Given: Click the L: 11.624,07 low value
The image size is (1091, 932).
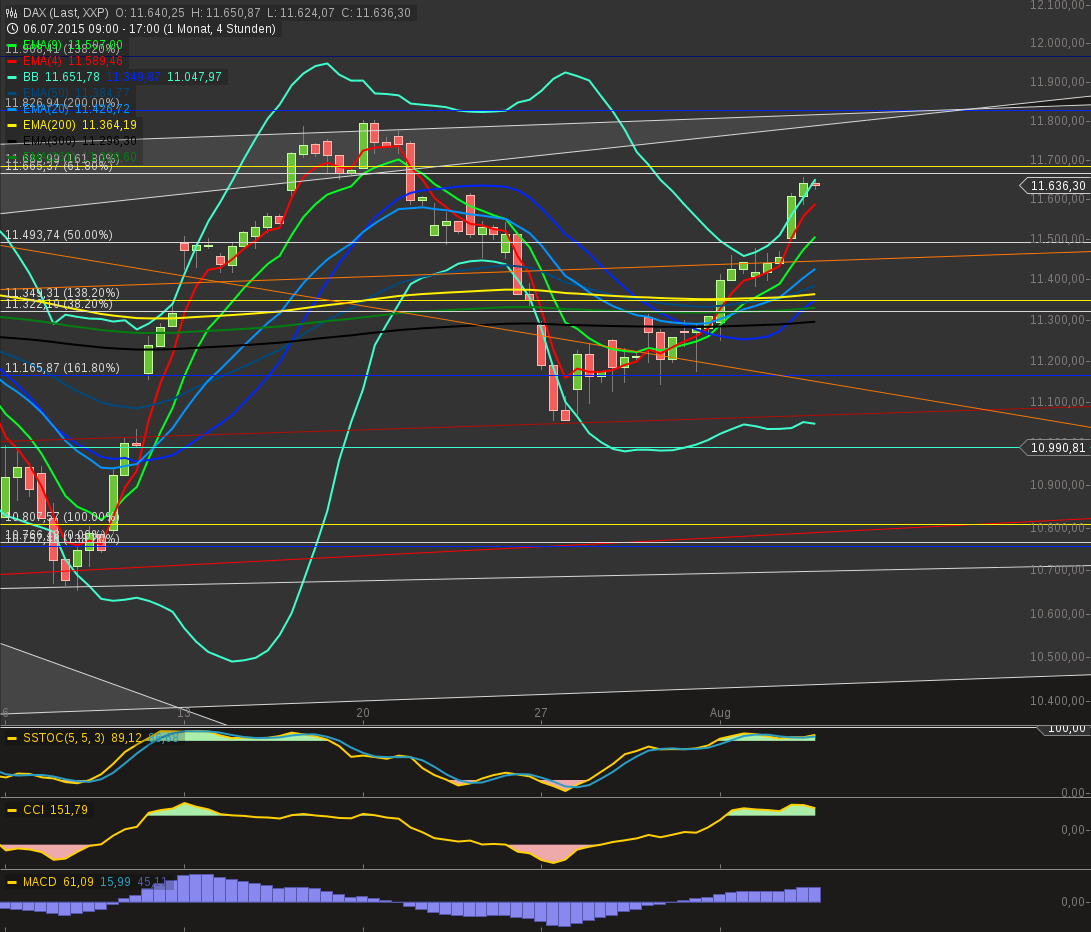Looking at the screenshot, I should [x=301, y=13].
